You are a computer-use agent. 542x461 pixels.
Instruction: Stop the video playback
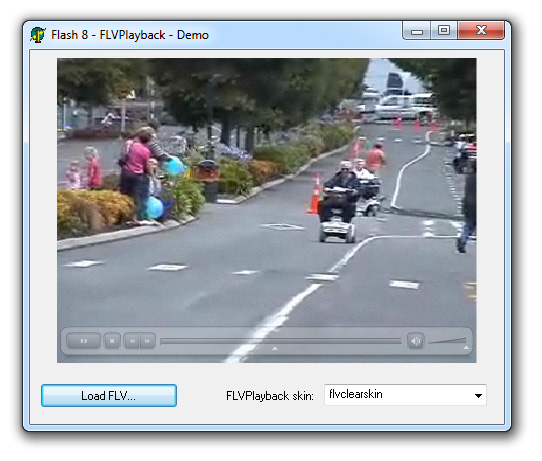112,341
